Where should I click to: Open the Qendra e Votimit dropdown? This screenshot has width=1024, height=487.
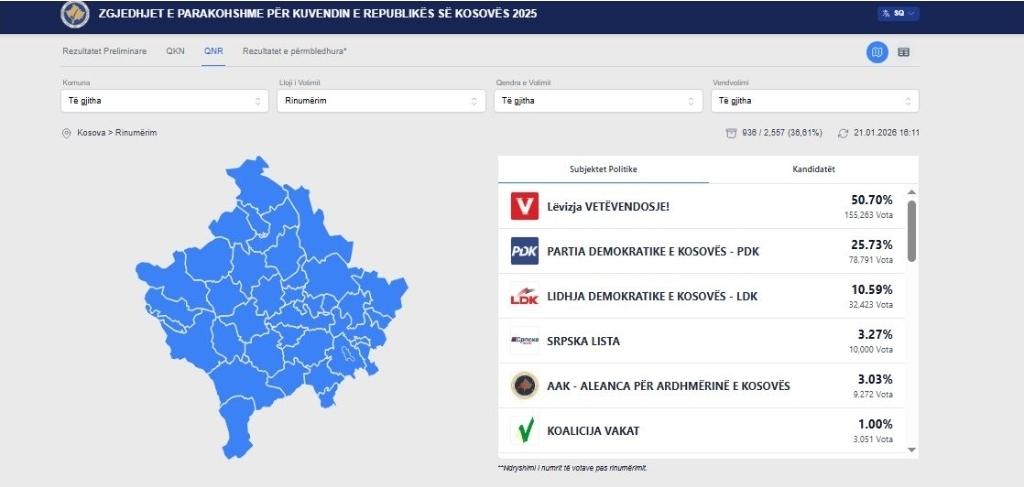click(596, 101)
